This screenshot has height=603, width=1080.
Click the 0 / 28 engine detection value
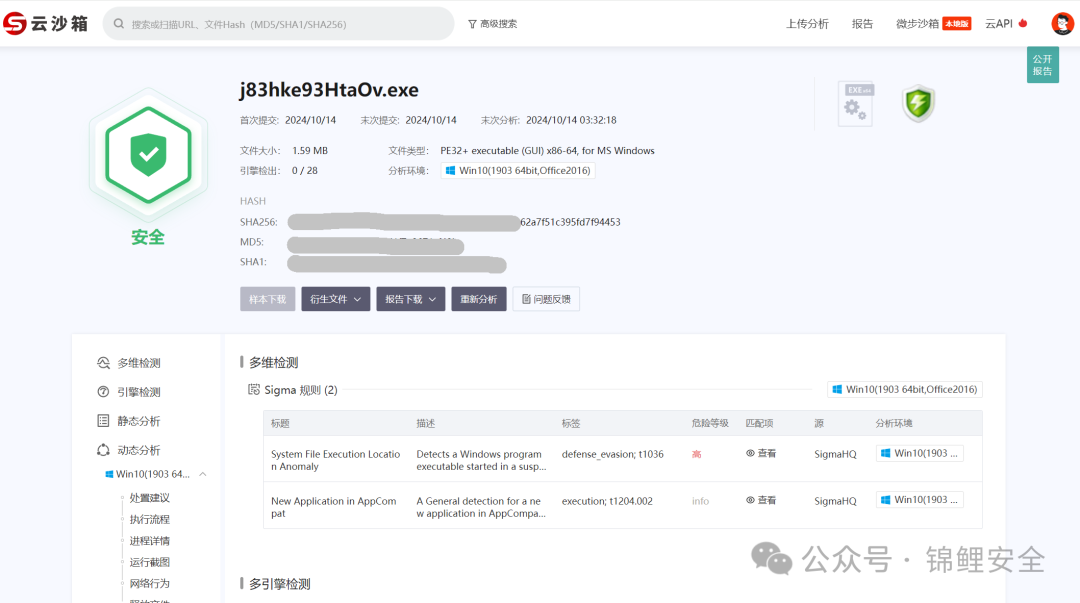(x=304, y=171)
